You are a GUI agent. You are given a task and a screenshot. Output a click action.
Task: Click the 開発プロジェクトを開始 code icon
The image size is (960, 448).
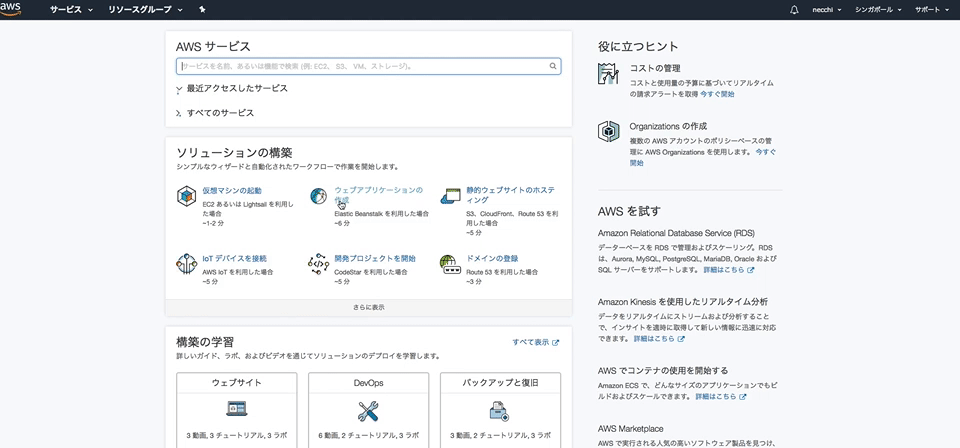tap(318, 264)
